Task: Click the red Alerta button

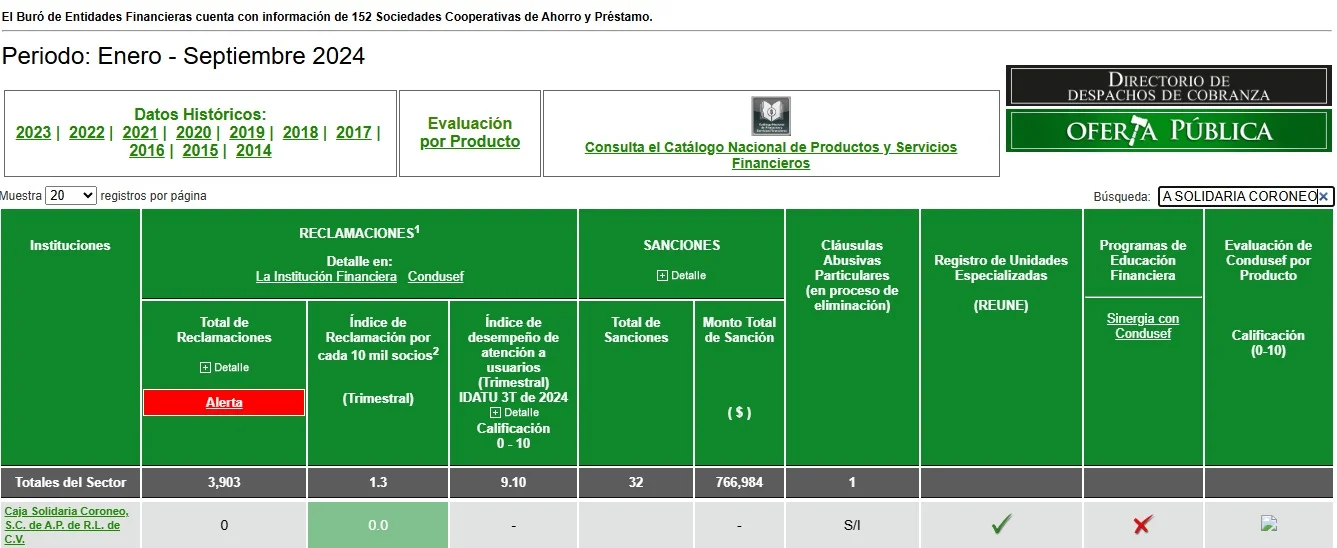Action: click(224, 402)
